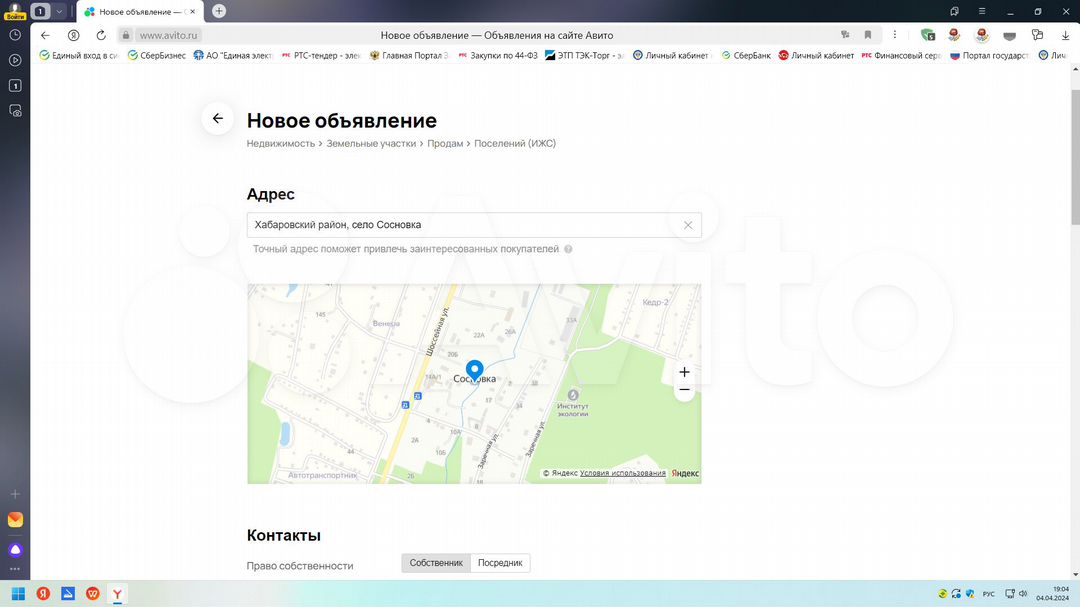This screenshot has width=1080, height=607.
Task: Open the СберБизнес bookmark
Action: coord(157,55)
